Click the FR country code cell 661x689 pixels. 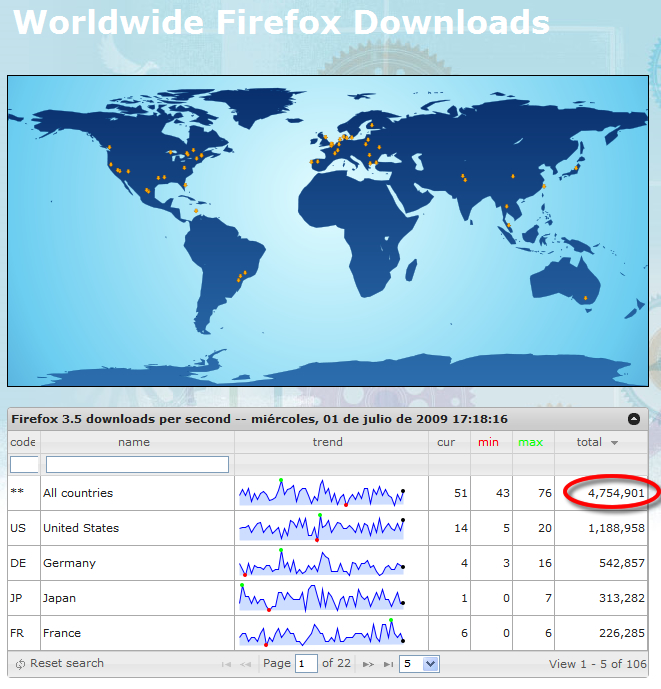17,633
